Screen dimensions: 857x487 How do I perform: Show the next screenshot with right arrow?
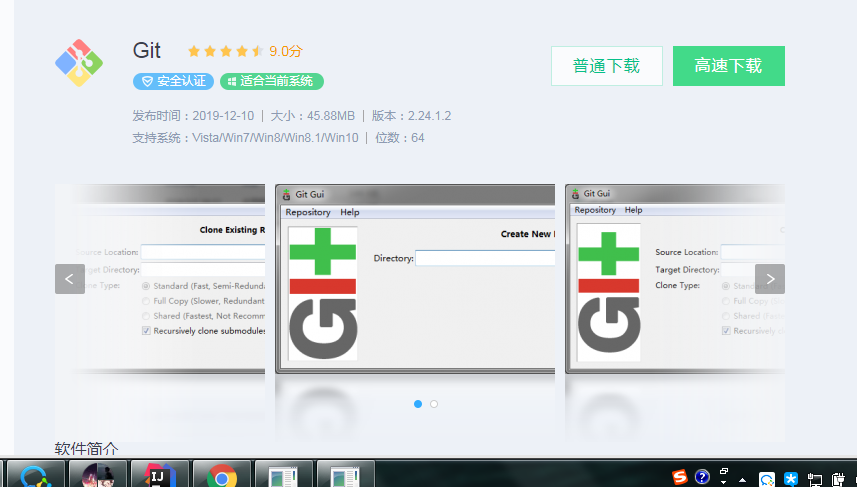click(x=770, y=279)
